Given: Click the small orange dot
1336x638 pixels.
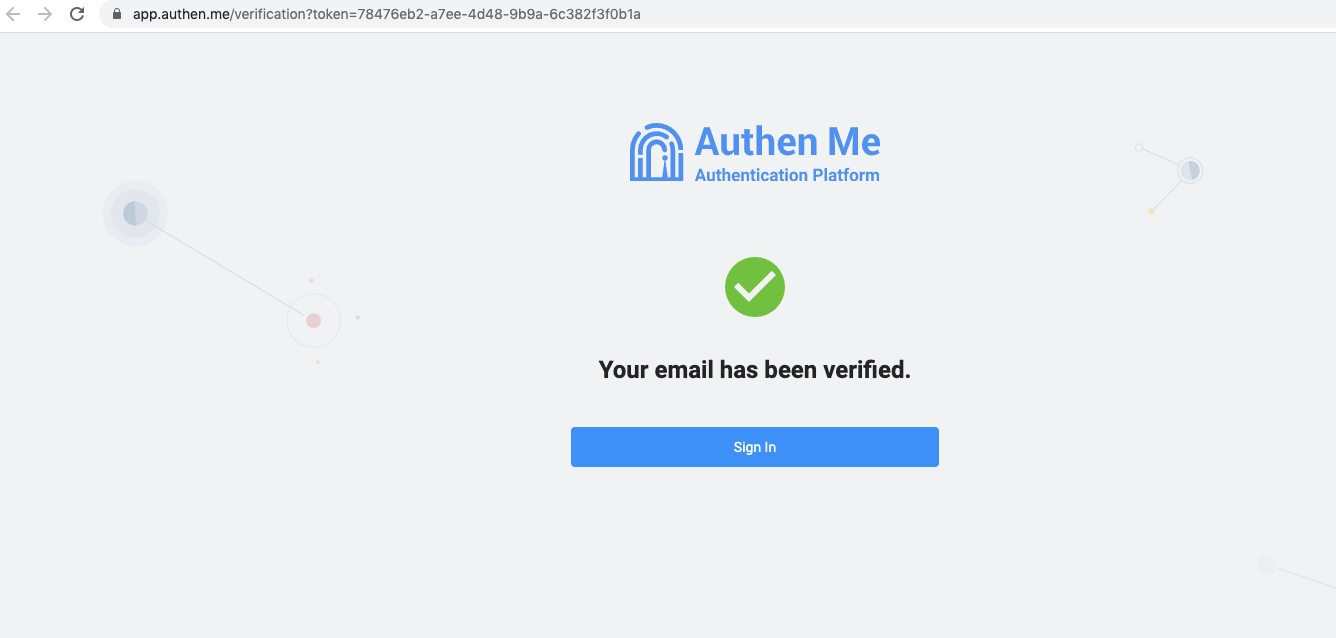Looking at the screenshot, I should point(1151,211).
